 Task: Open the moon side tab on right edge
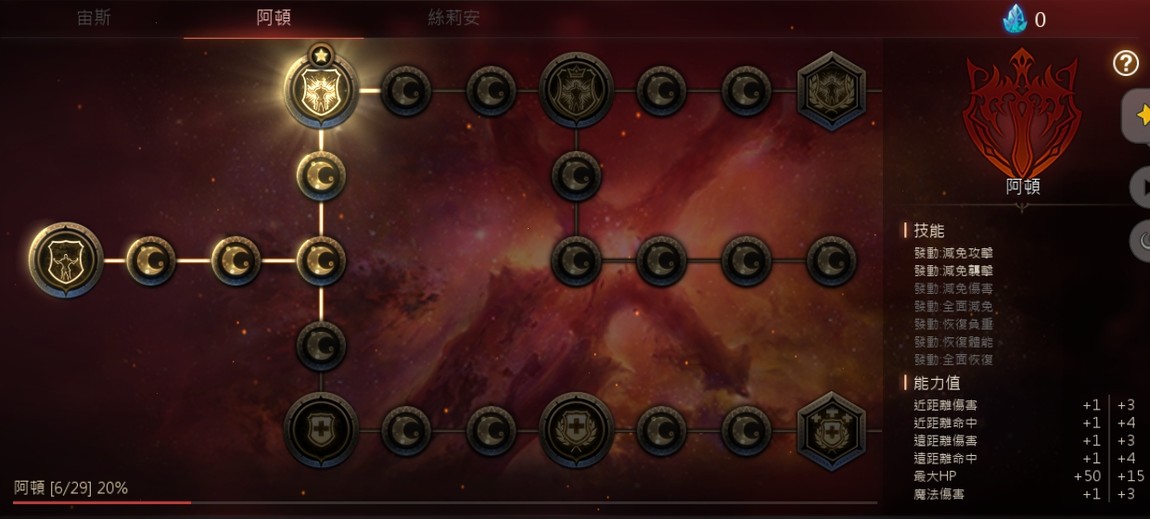pos(1140,238)
